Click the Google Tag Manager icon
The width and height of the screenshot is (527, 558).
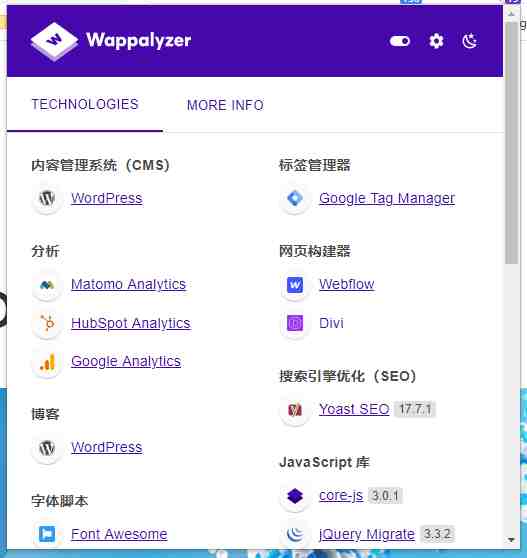pyautogui.click(x=295, y=198)
